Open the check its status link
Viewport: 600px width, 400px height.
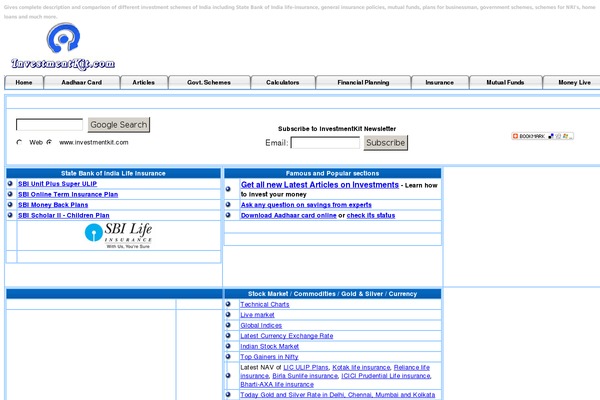[x=371, y=216]
